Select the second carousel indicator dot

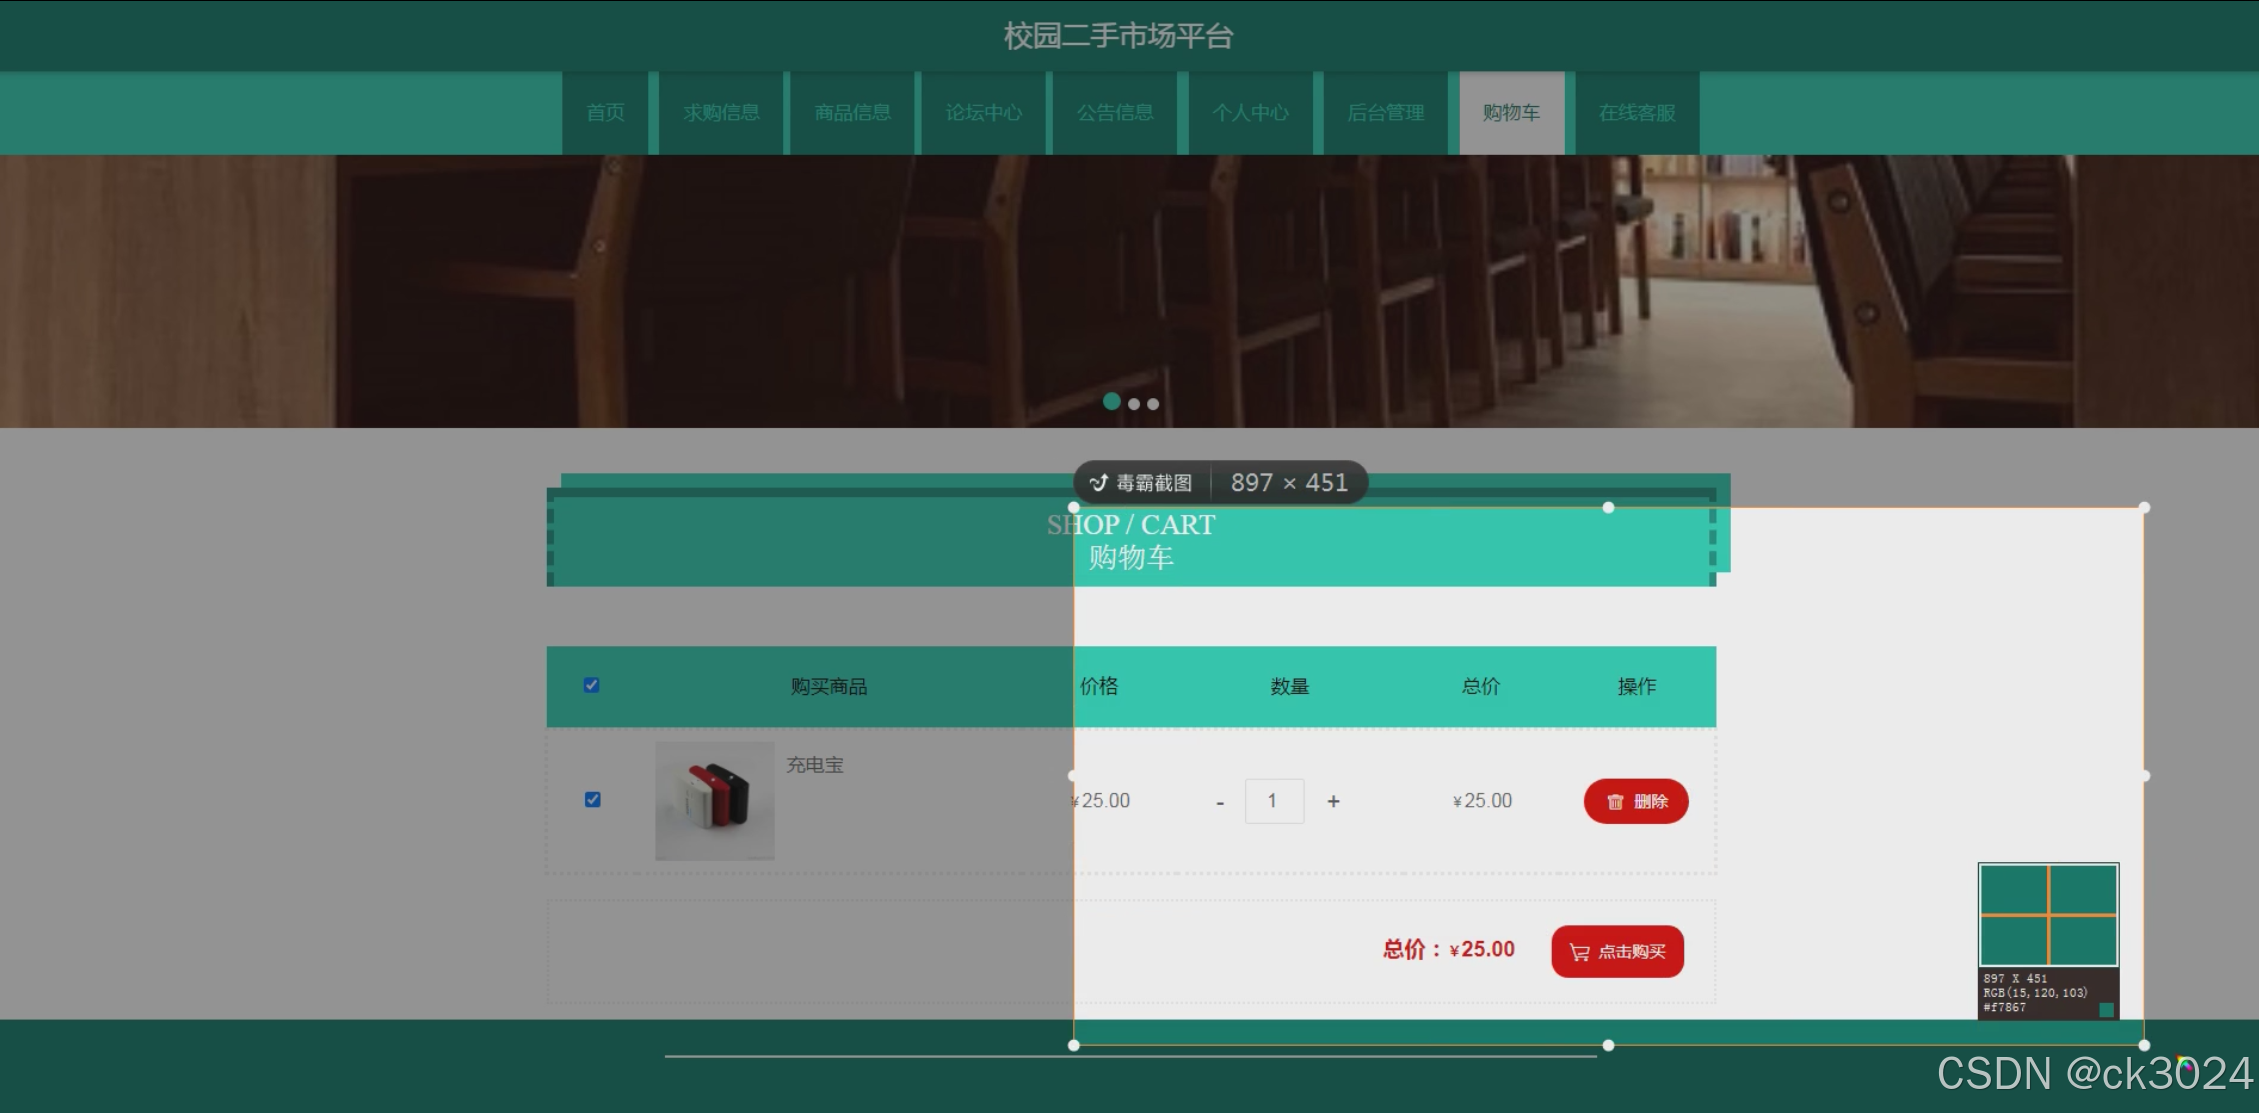1134,404
